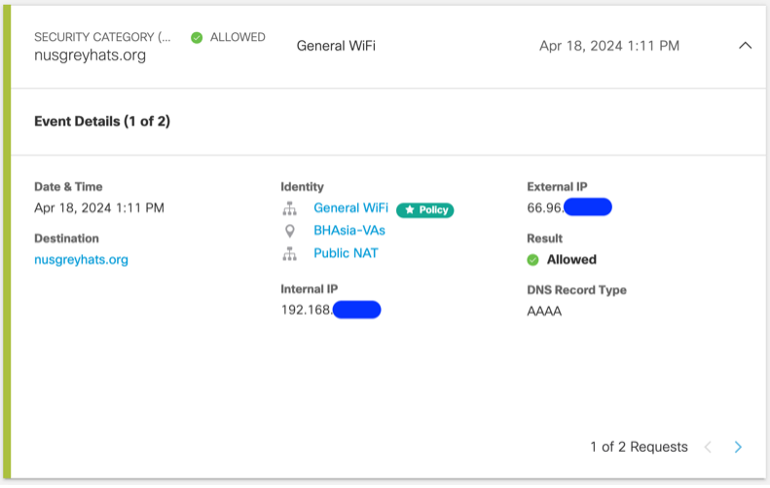Viewport: 770px width, 488px height.
Task: Click the green Allowed check icon in header
Action: pos(197,38)
